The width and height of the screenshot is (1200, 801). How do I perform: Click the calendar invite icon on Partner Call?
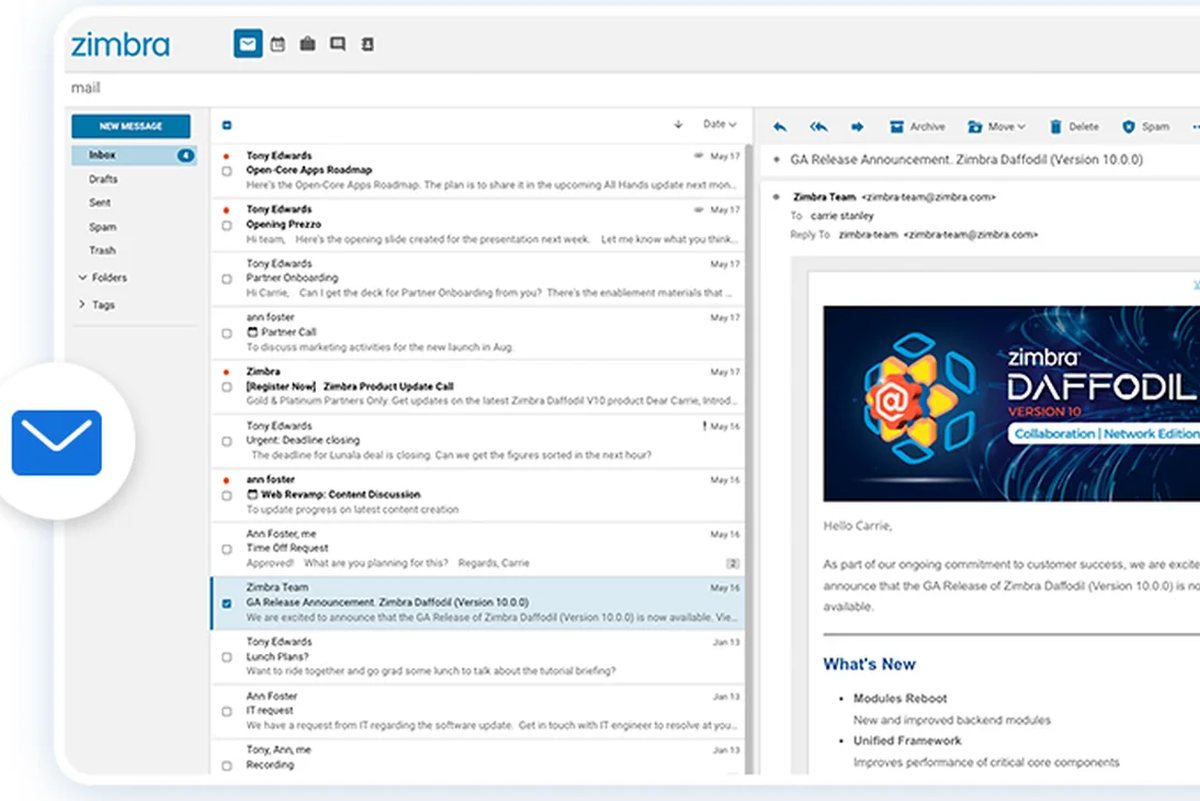pyautogui.click(x=252, y=332)
